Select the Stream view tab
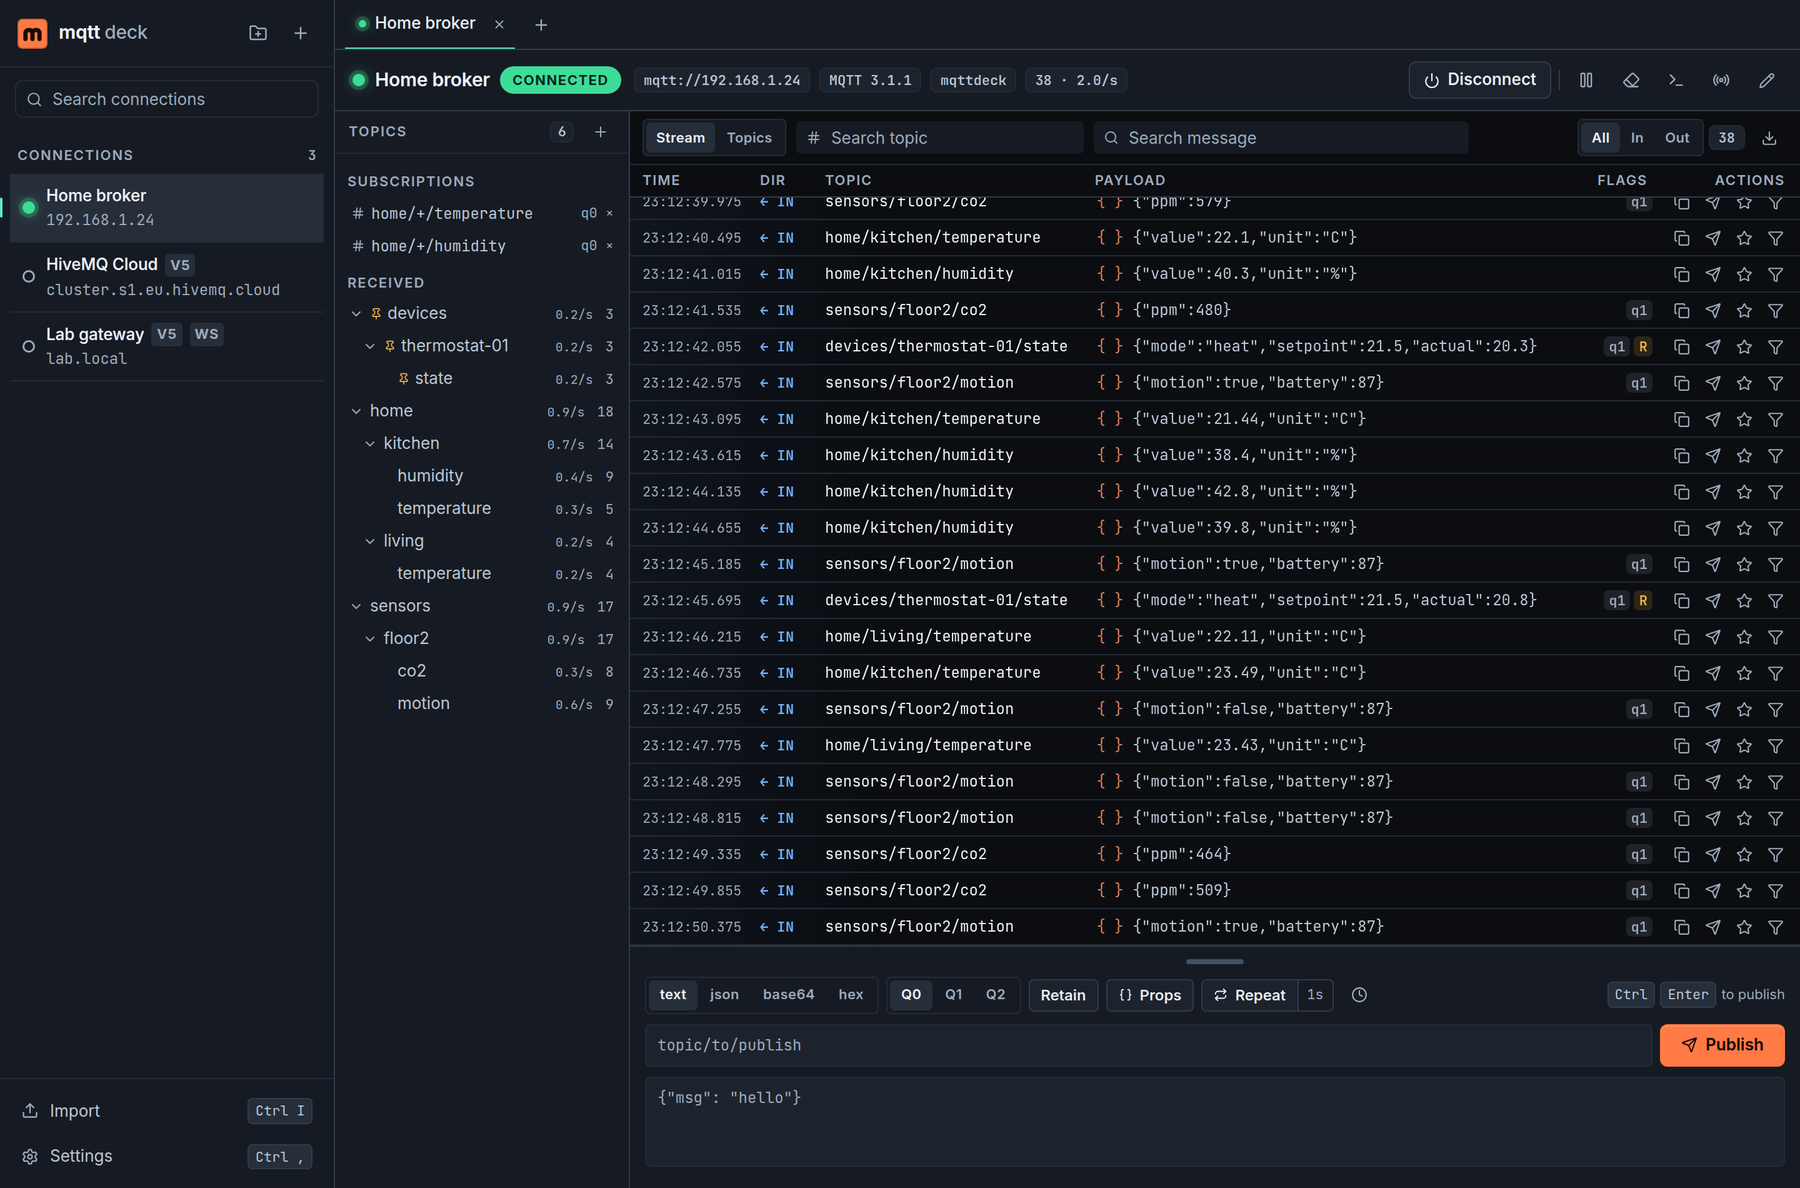 click(680, 138)
